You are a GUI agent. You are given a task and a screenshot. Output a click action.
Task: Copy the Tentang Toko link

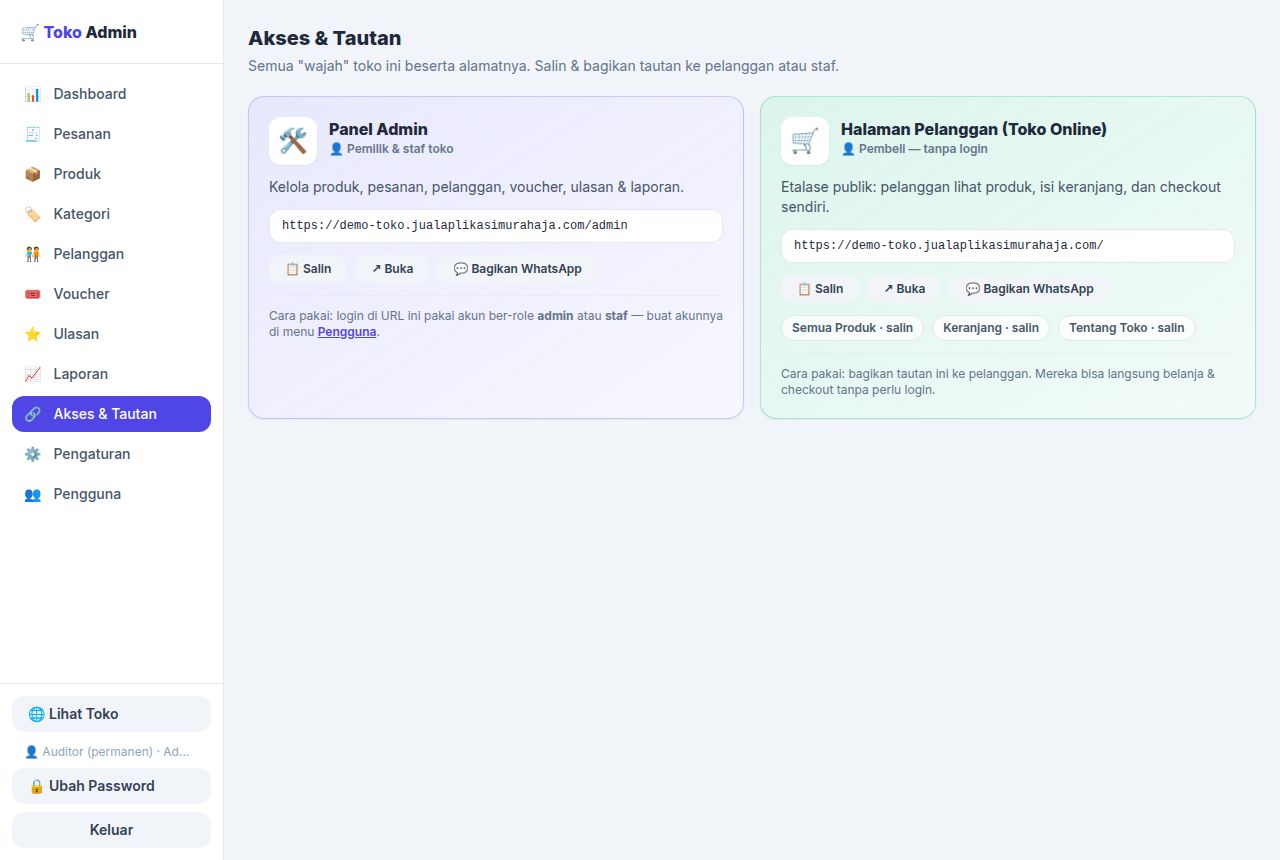click(1127, 328)
